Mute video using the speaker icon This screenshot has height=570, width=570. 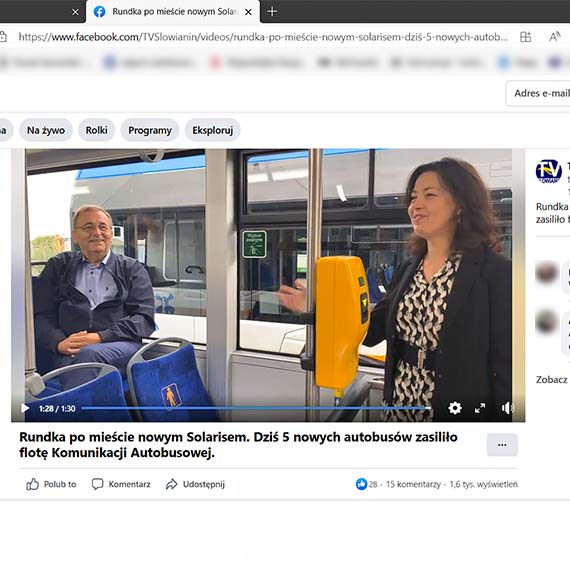coord(507,408)
